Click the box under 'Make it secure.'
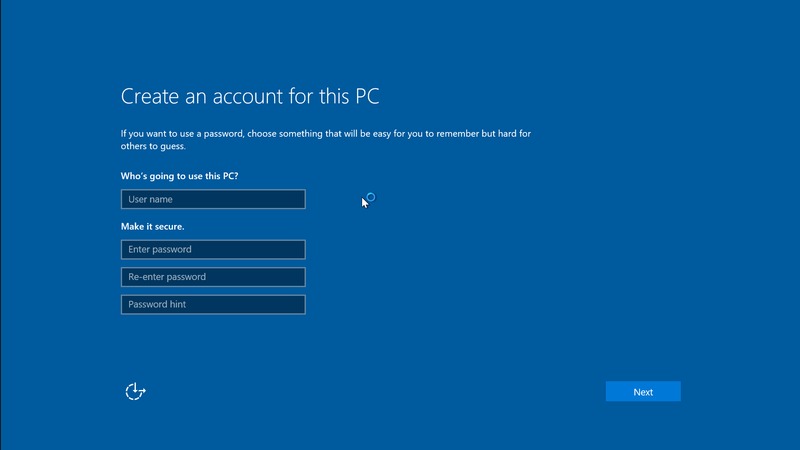This screenshot has width=800, height=450. (x=213, y=249)
